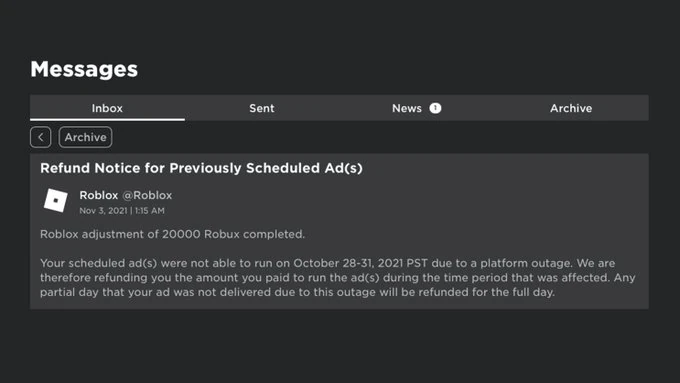
Task: Archive this message with the Archive button
Action: (x=85, y=137)
